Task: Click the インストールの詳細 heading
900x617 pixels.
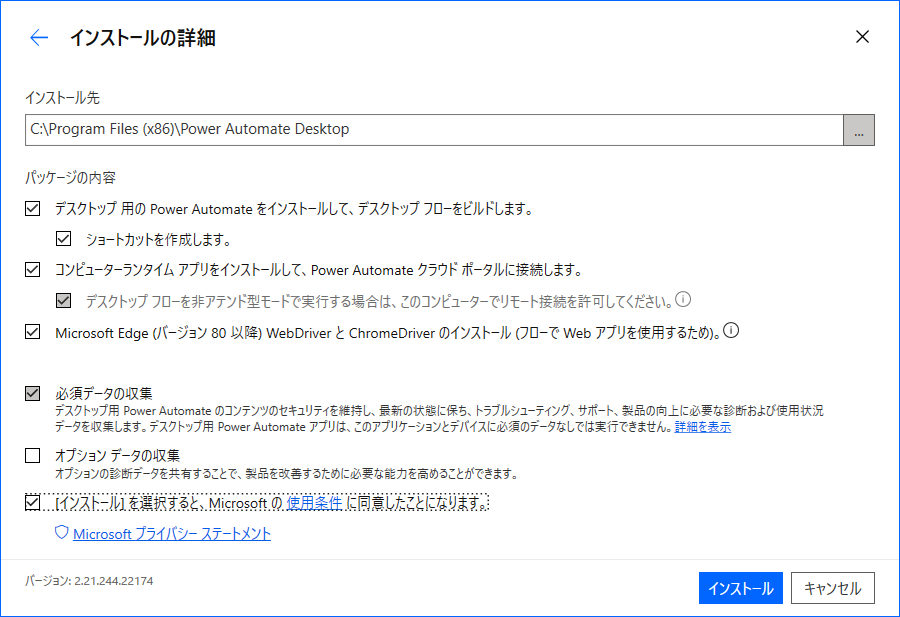Action: (x=142, y=38)
